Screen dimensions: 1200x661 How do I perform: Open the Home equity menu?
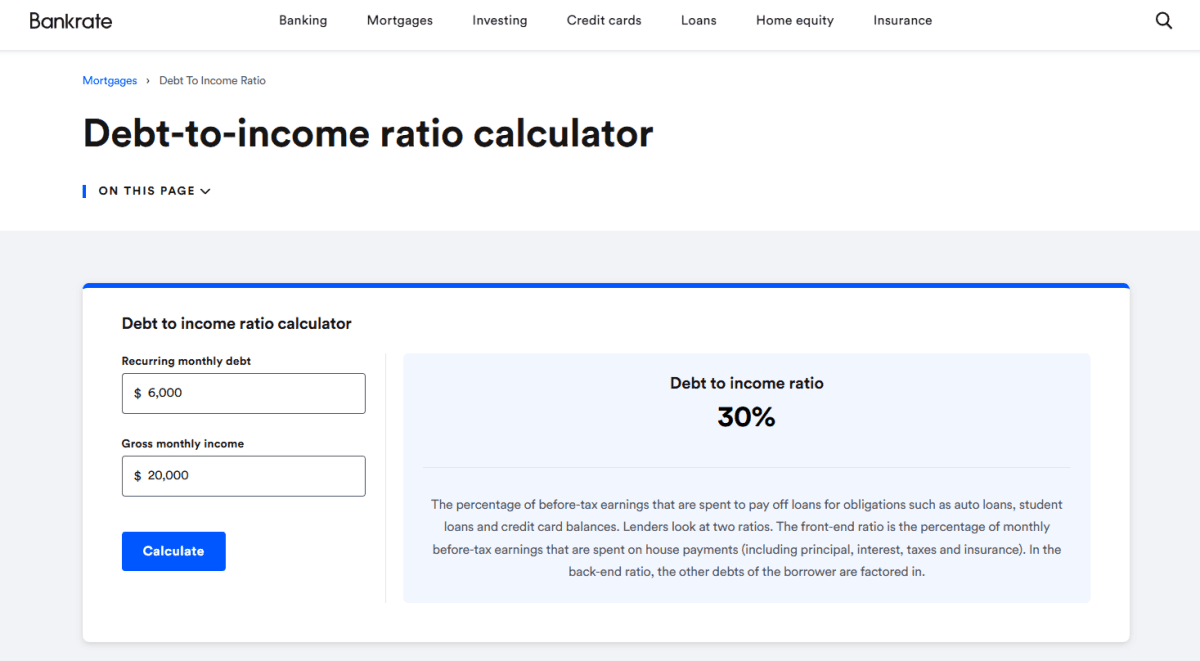(x=795, y=21)
